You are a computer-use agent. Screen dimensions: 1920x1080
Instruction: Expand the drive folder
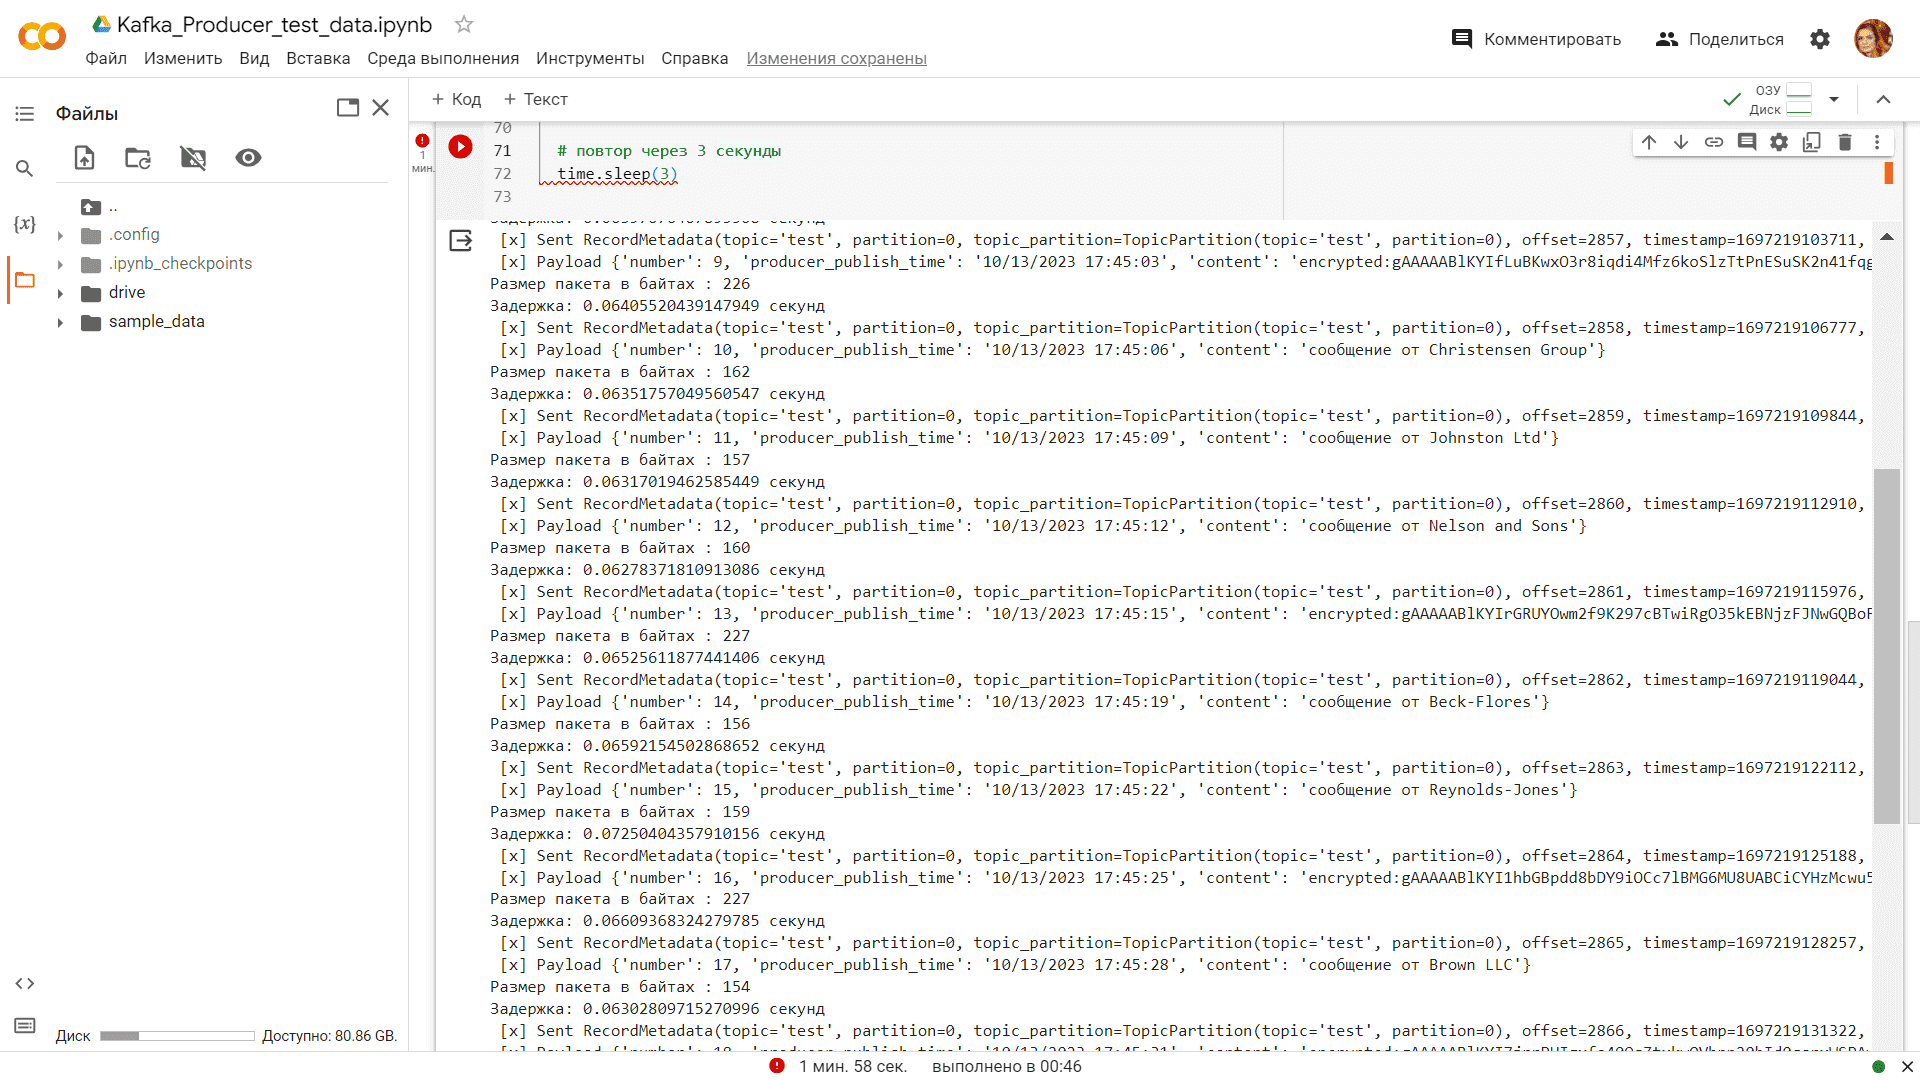click(60, 293)
